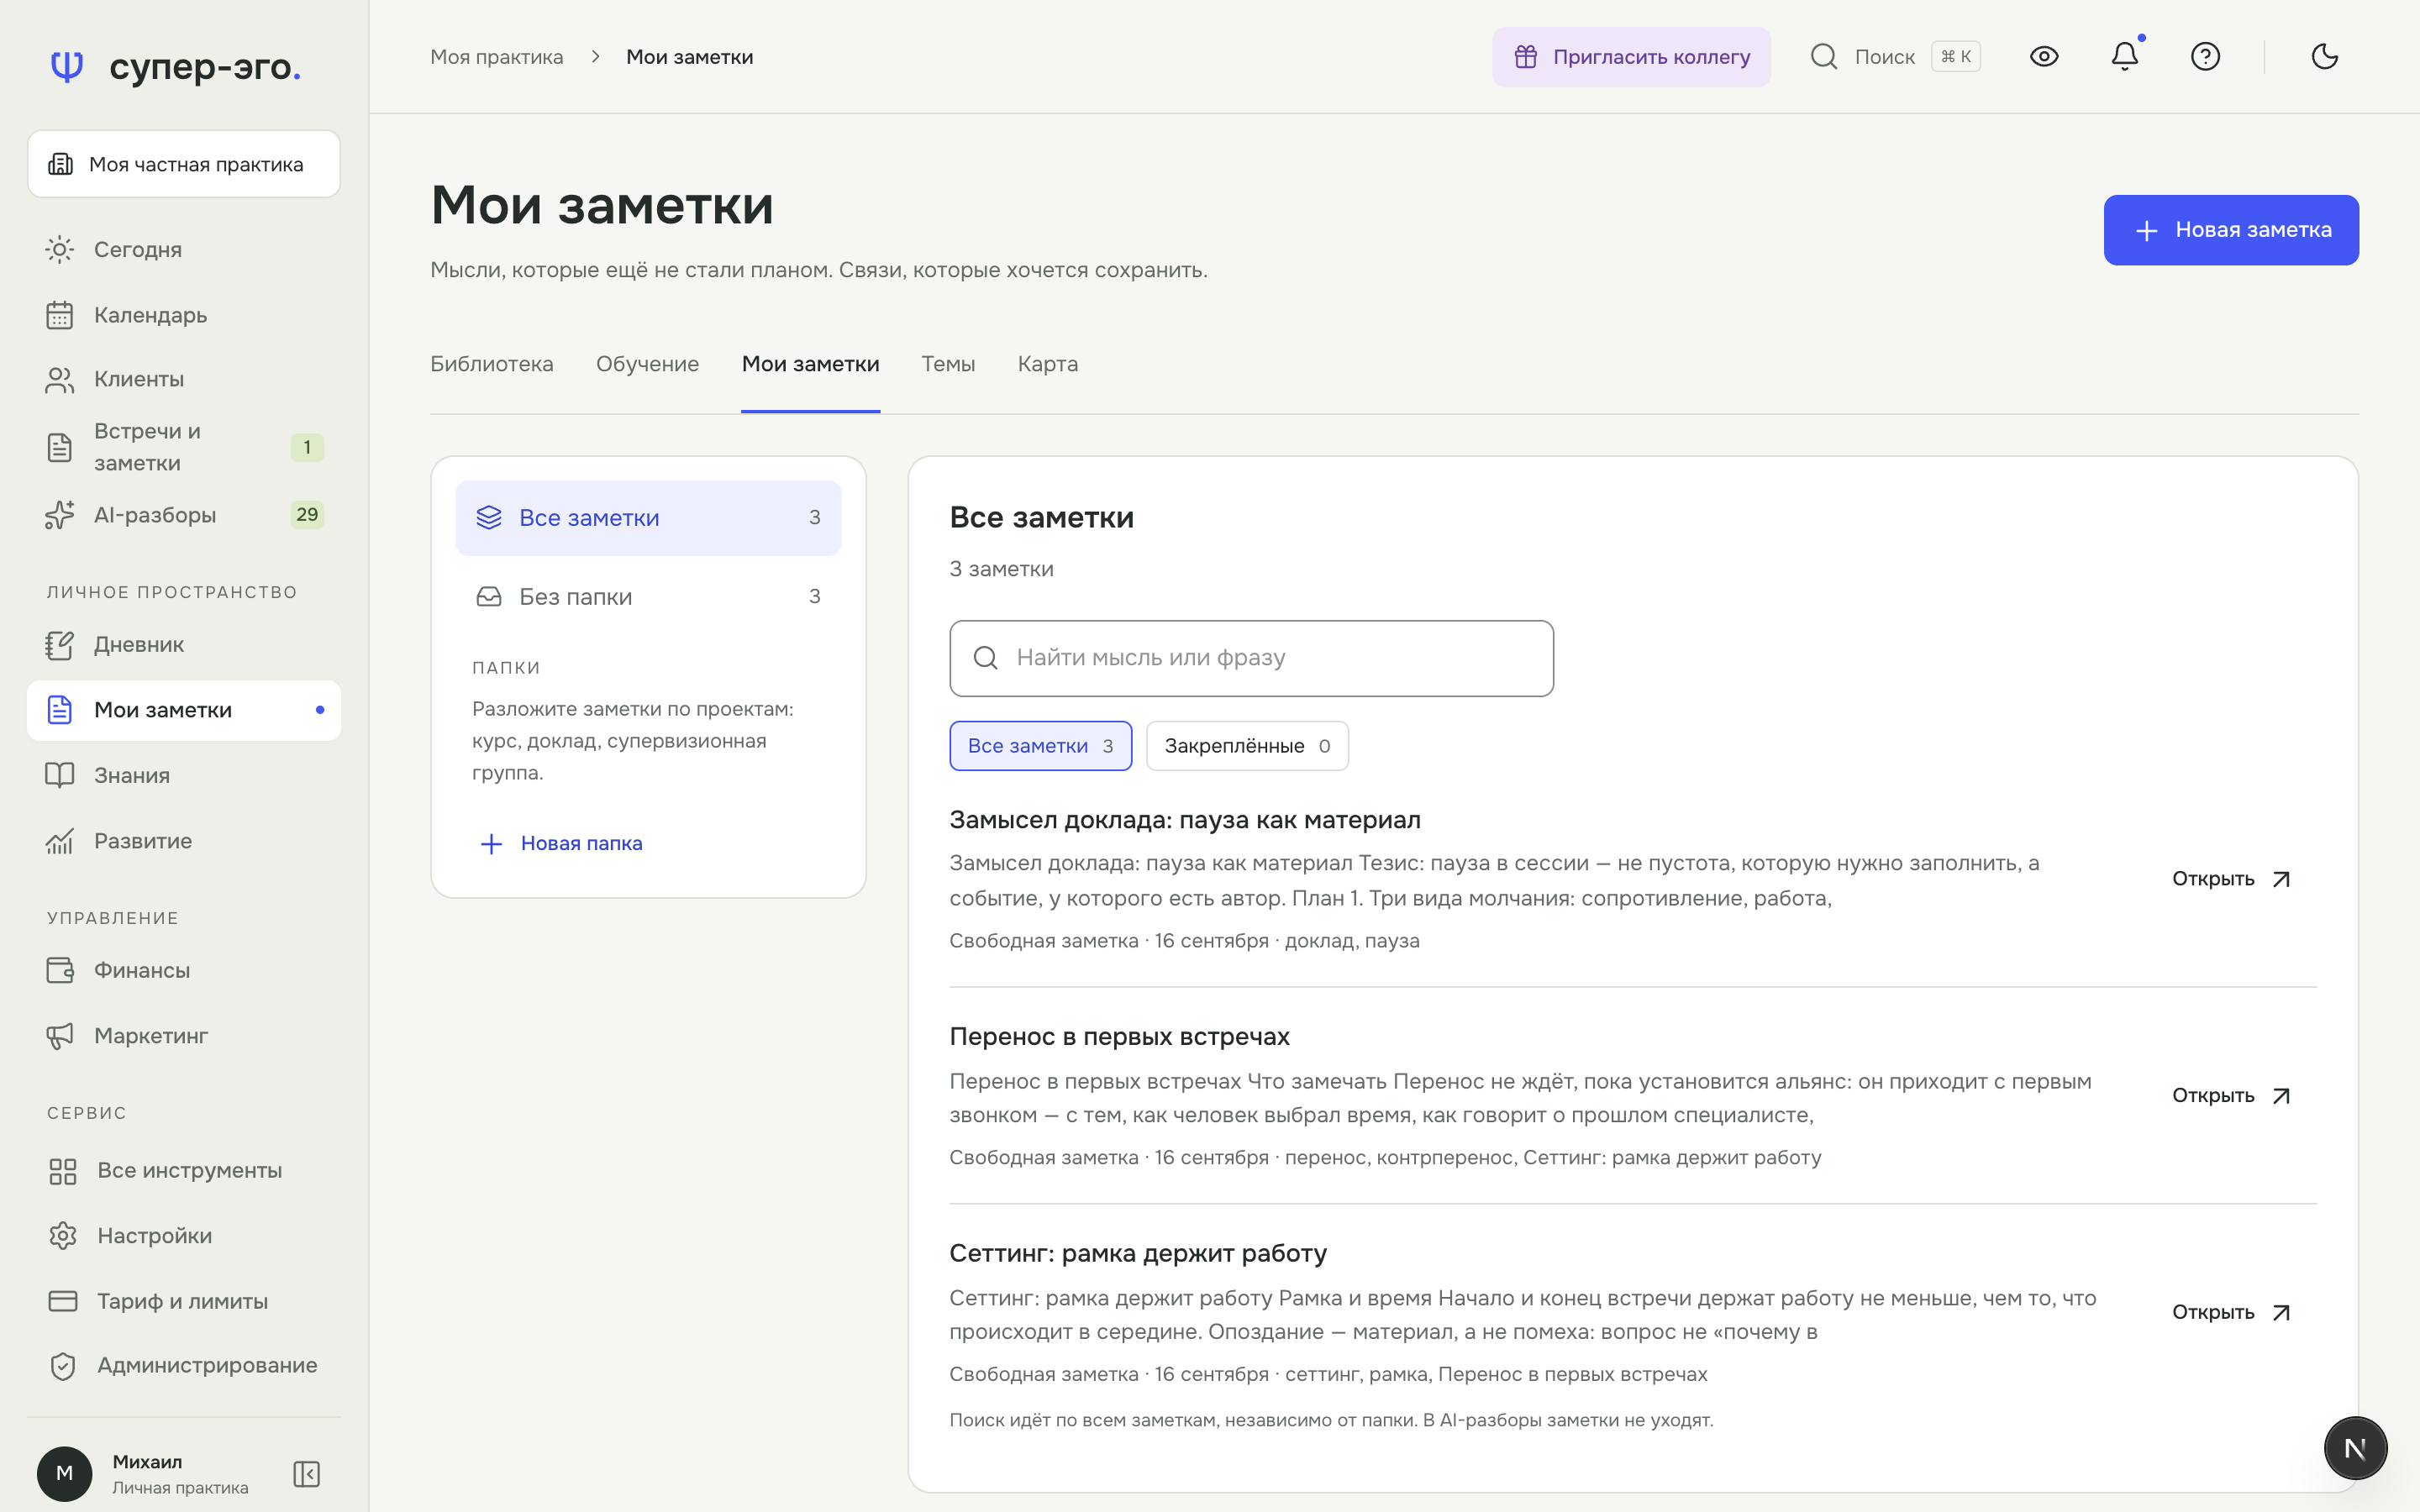Open notifications bell icon

(2125, 56)
